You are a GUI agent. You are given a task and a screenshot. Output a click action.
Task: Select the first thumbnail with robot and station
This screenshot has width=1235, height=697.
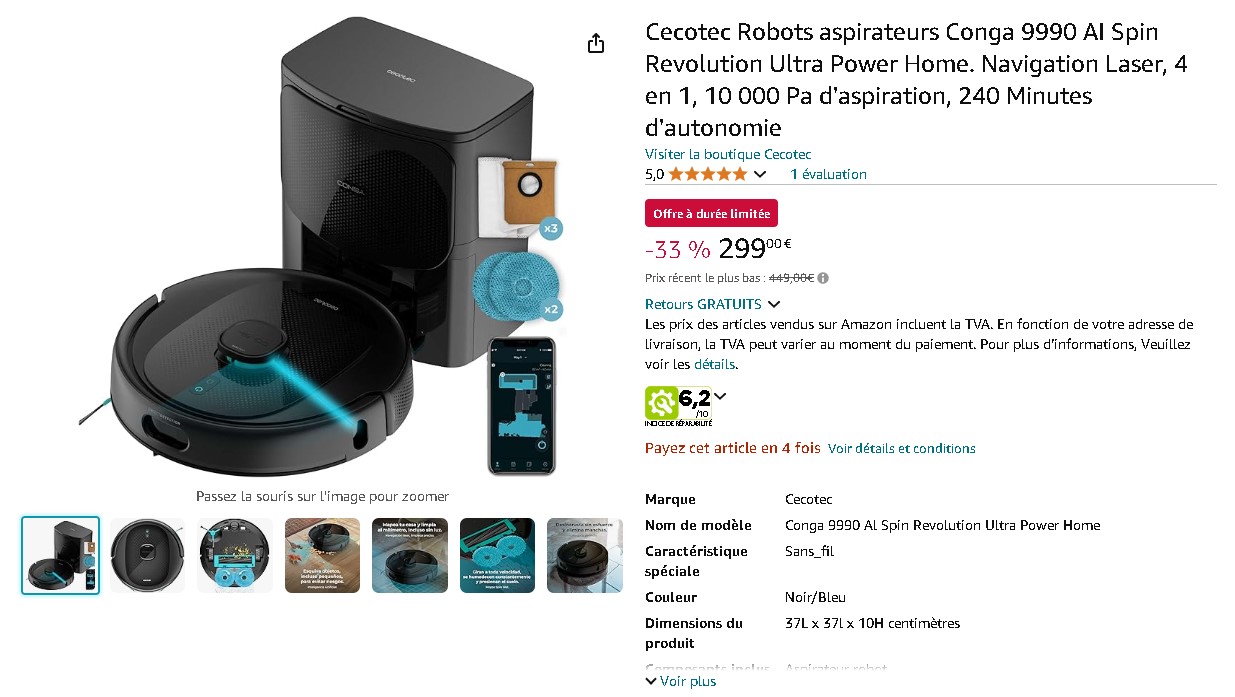pyautogui.click(x=61, y=555)
